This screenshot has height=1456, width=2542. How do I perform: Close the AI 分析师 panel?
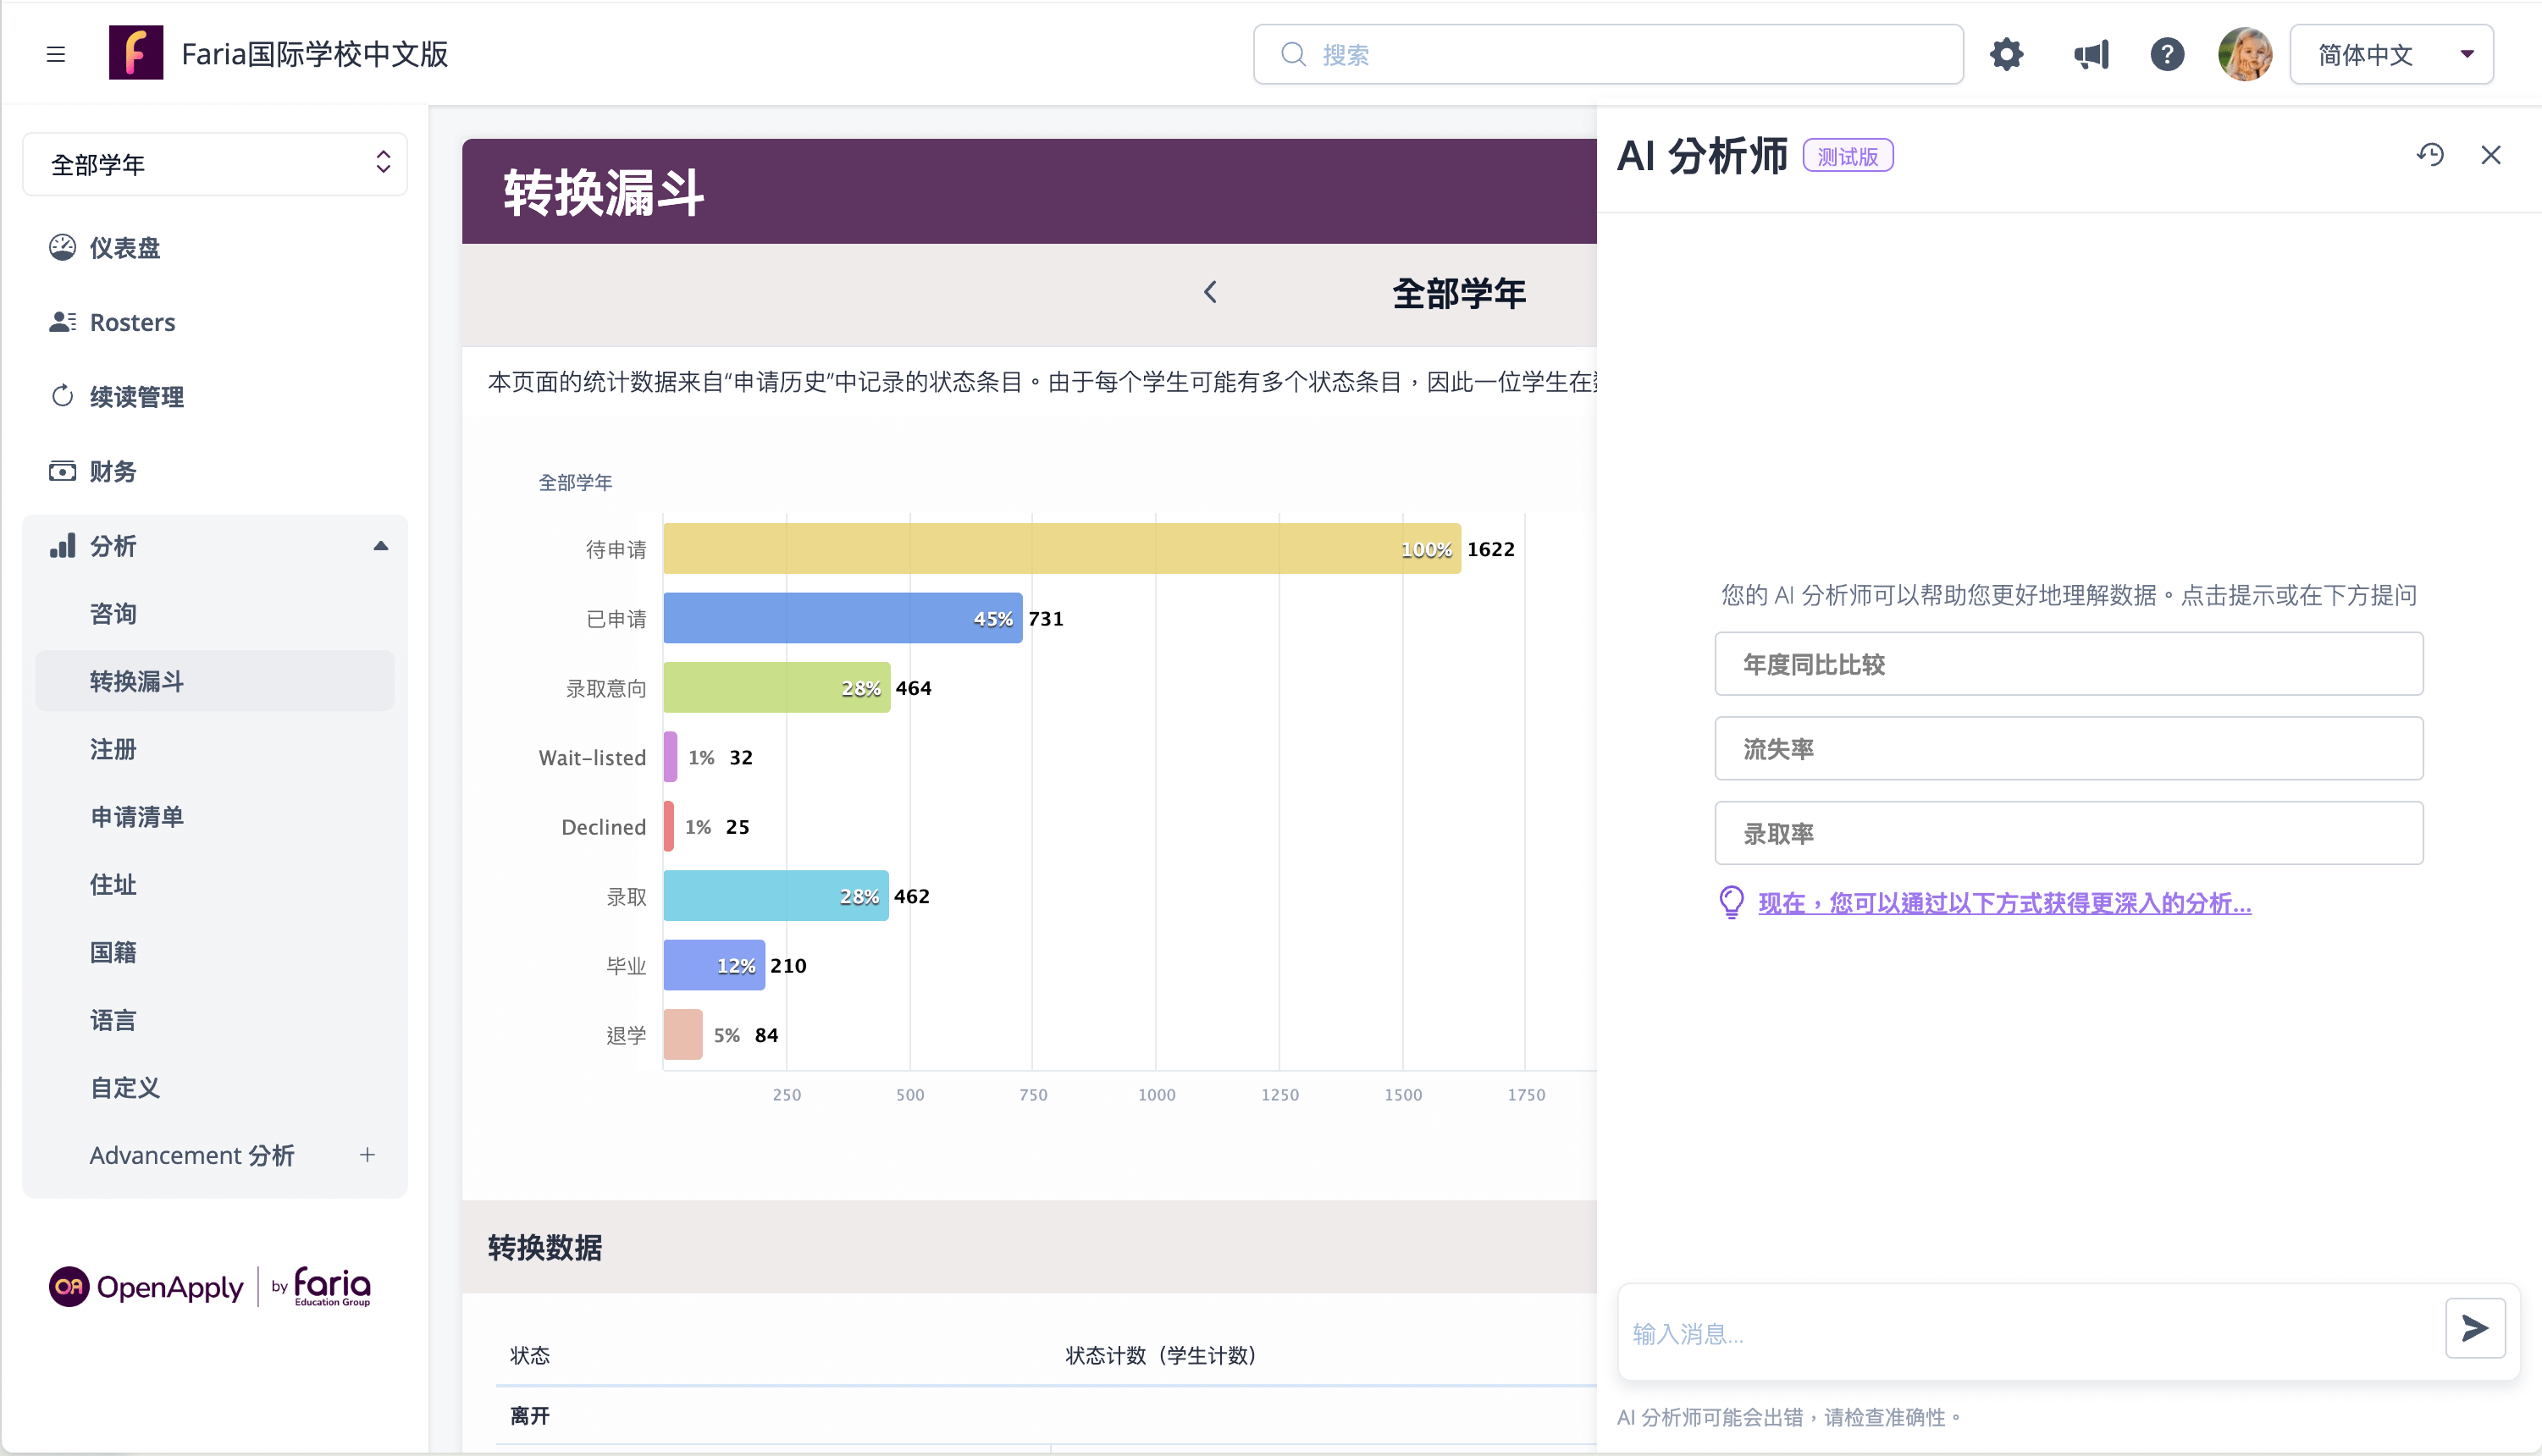[x=2491, y=155]
